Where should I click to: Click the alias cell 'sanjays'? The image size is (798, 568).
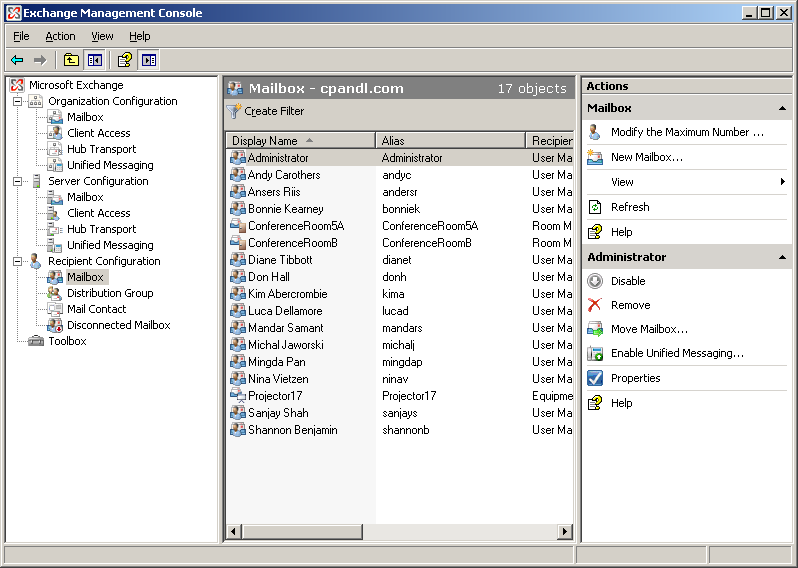[400, 413]
